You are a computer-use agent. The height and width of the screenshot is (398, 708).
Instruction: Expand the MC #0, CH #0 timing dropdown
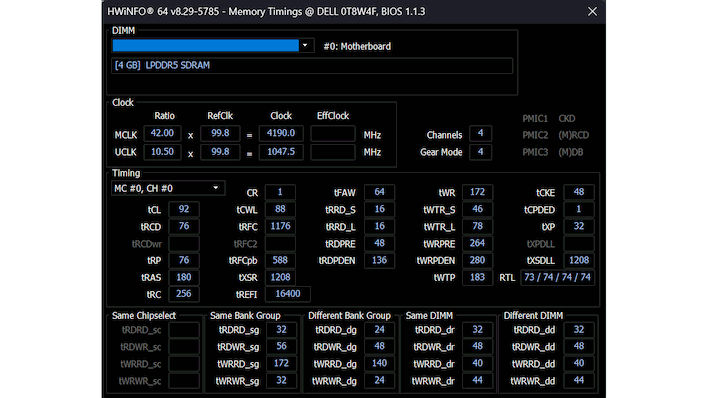point(168,188)
